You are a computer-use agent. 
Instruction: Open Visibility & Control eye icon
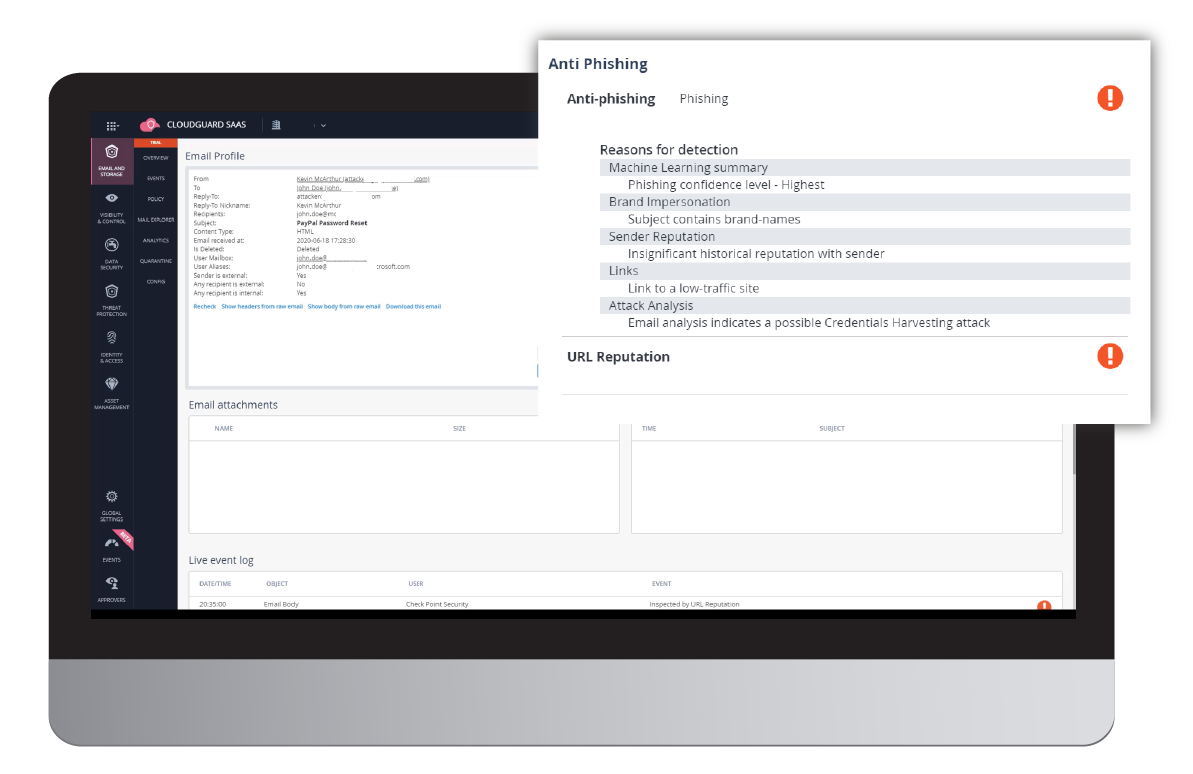[112, 198]
